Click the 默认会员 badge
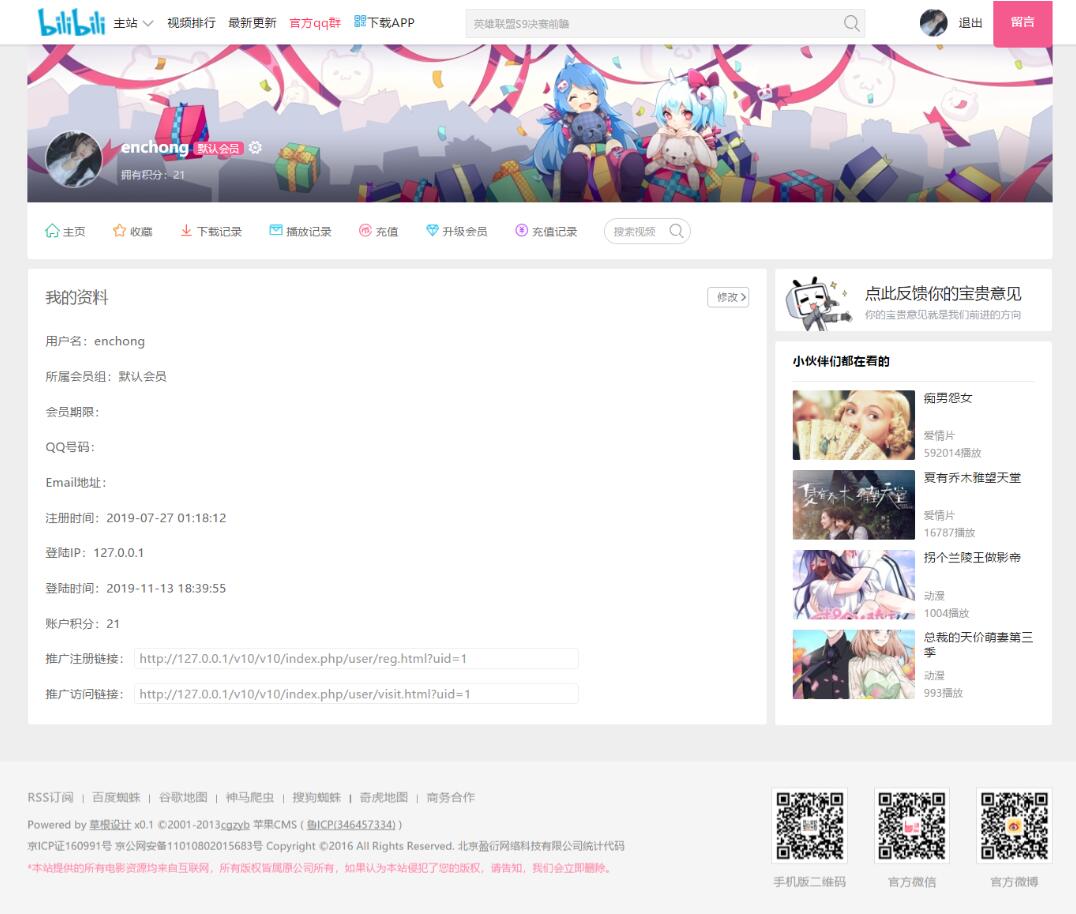This screenshot has height=914, width=1076. pos(218,148)
